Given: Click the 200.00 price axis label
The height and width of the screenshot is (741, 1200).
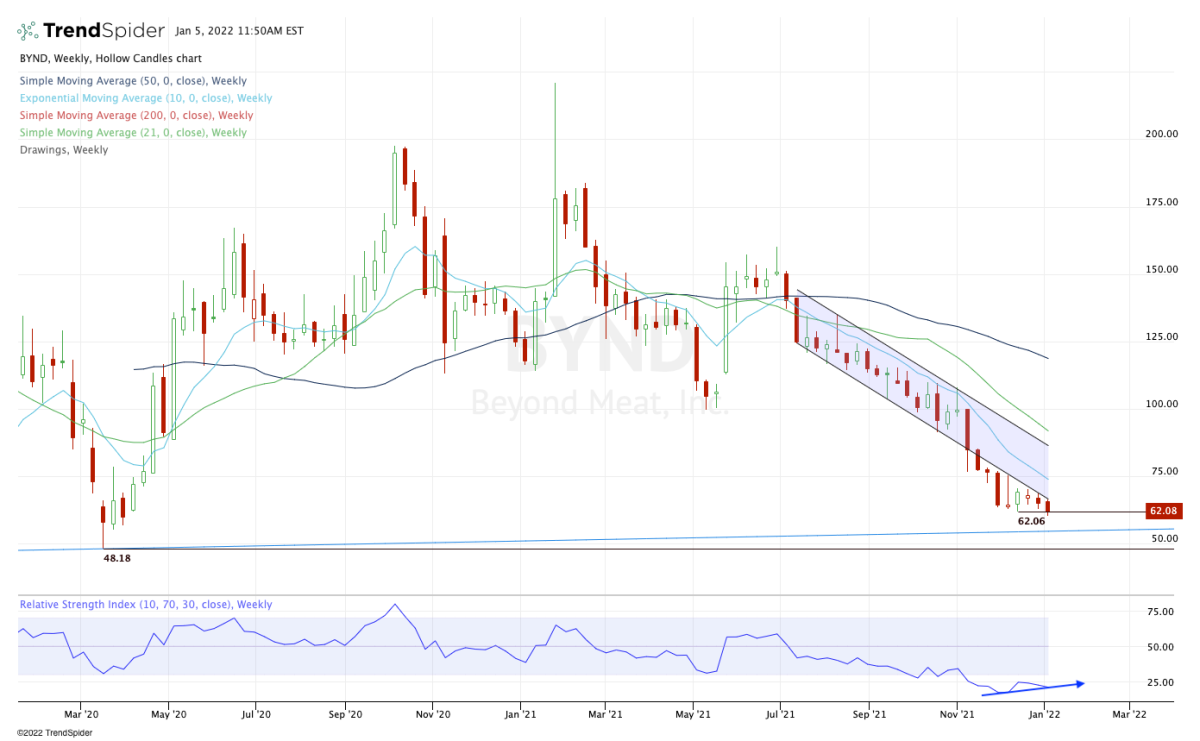Looking at the screenshot, I should click(1163, 134).
